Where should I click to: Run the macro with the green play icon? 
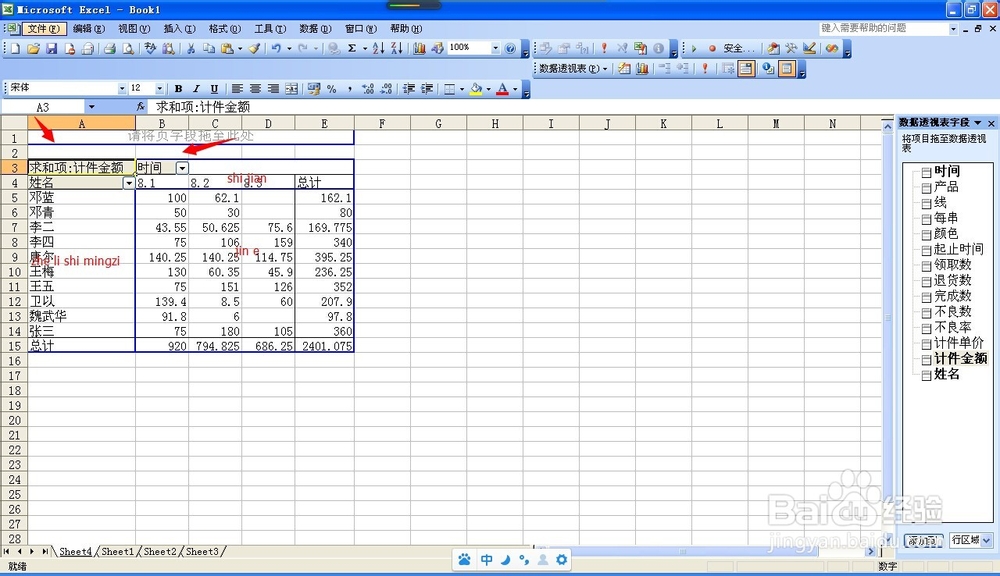[694, 48]
